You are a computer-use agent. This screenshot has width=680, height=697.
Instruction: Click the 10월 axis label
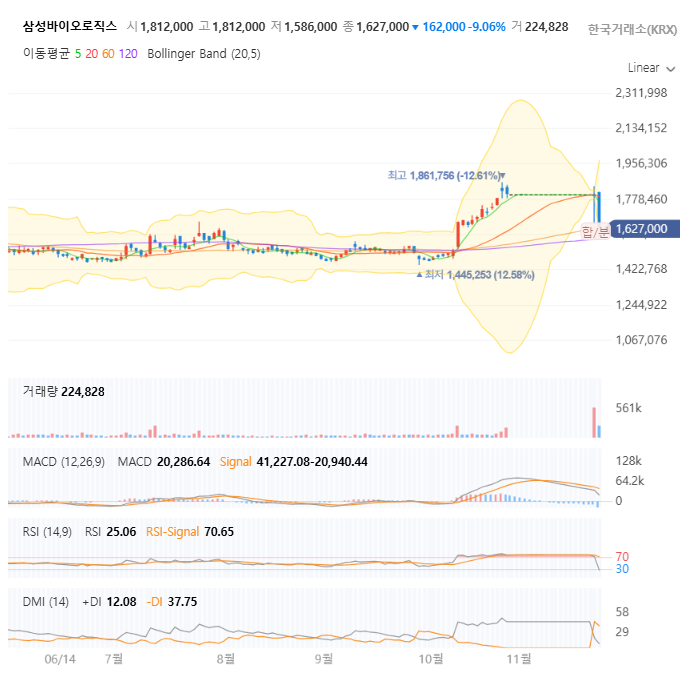click(431, 659)
